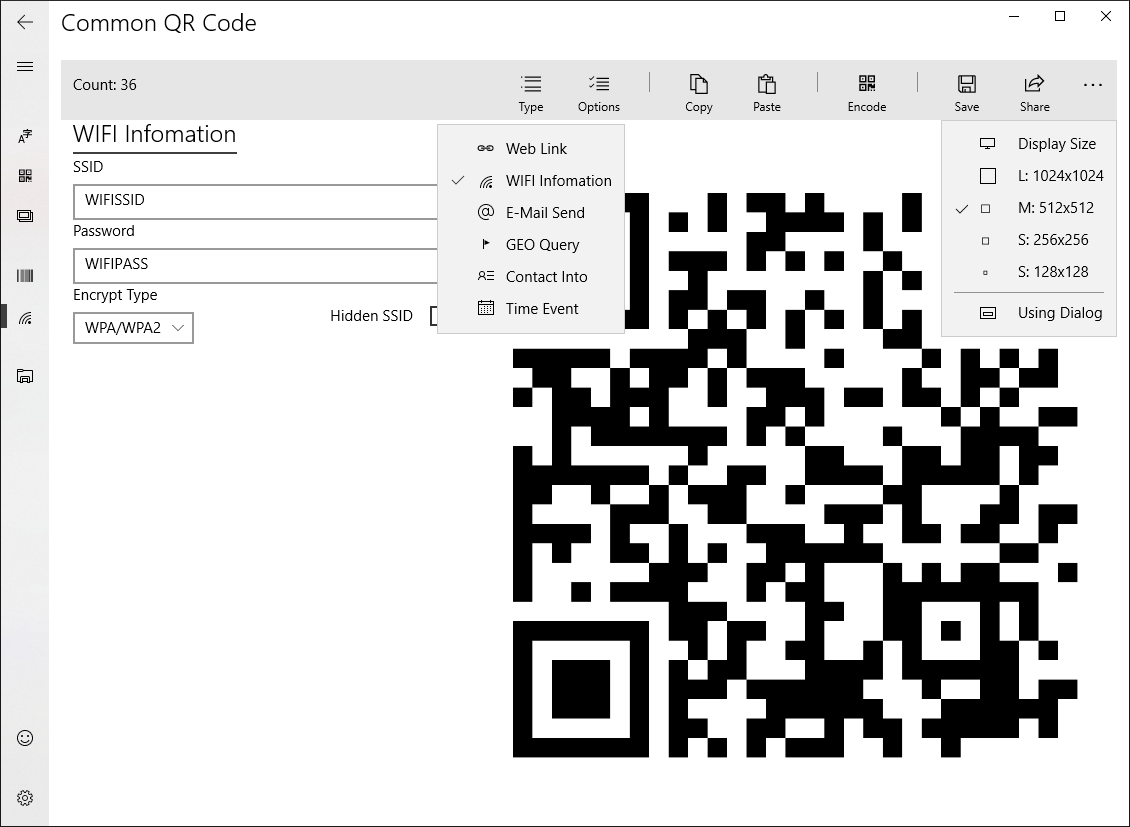Open the feedback smiley icon
Image resolution: width=1130 pixels, height=827 pixels.
[25, 738]
